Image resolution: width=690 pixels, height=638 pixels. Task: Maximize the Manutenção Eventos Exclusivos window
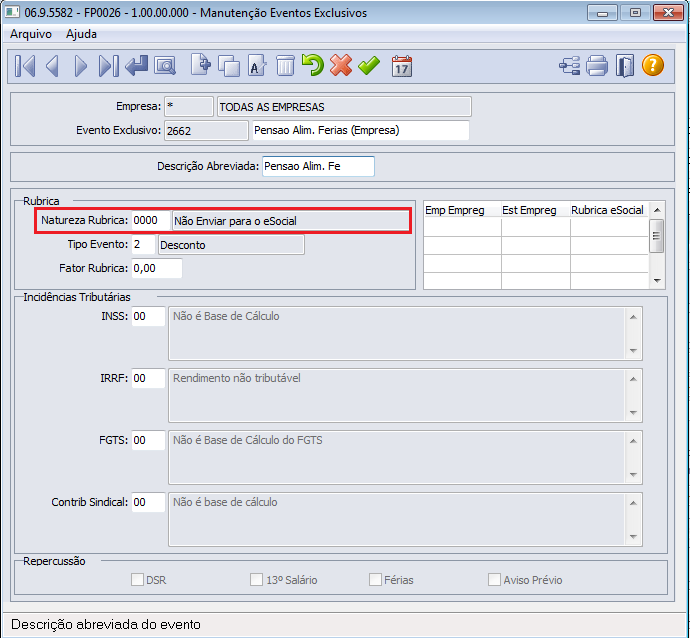(x=635, y=13)
